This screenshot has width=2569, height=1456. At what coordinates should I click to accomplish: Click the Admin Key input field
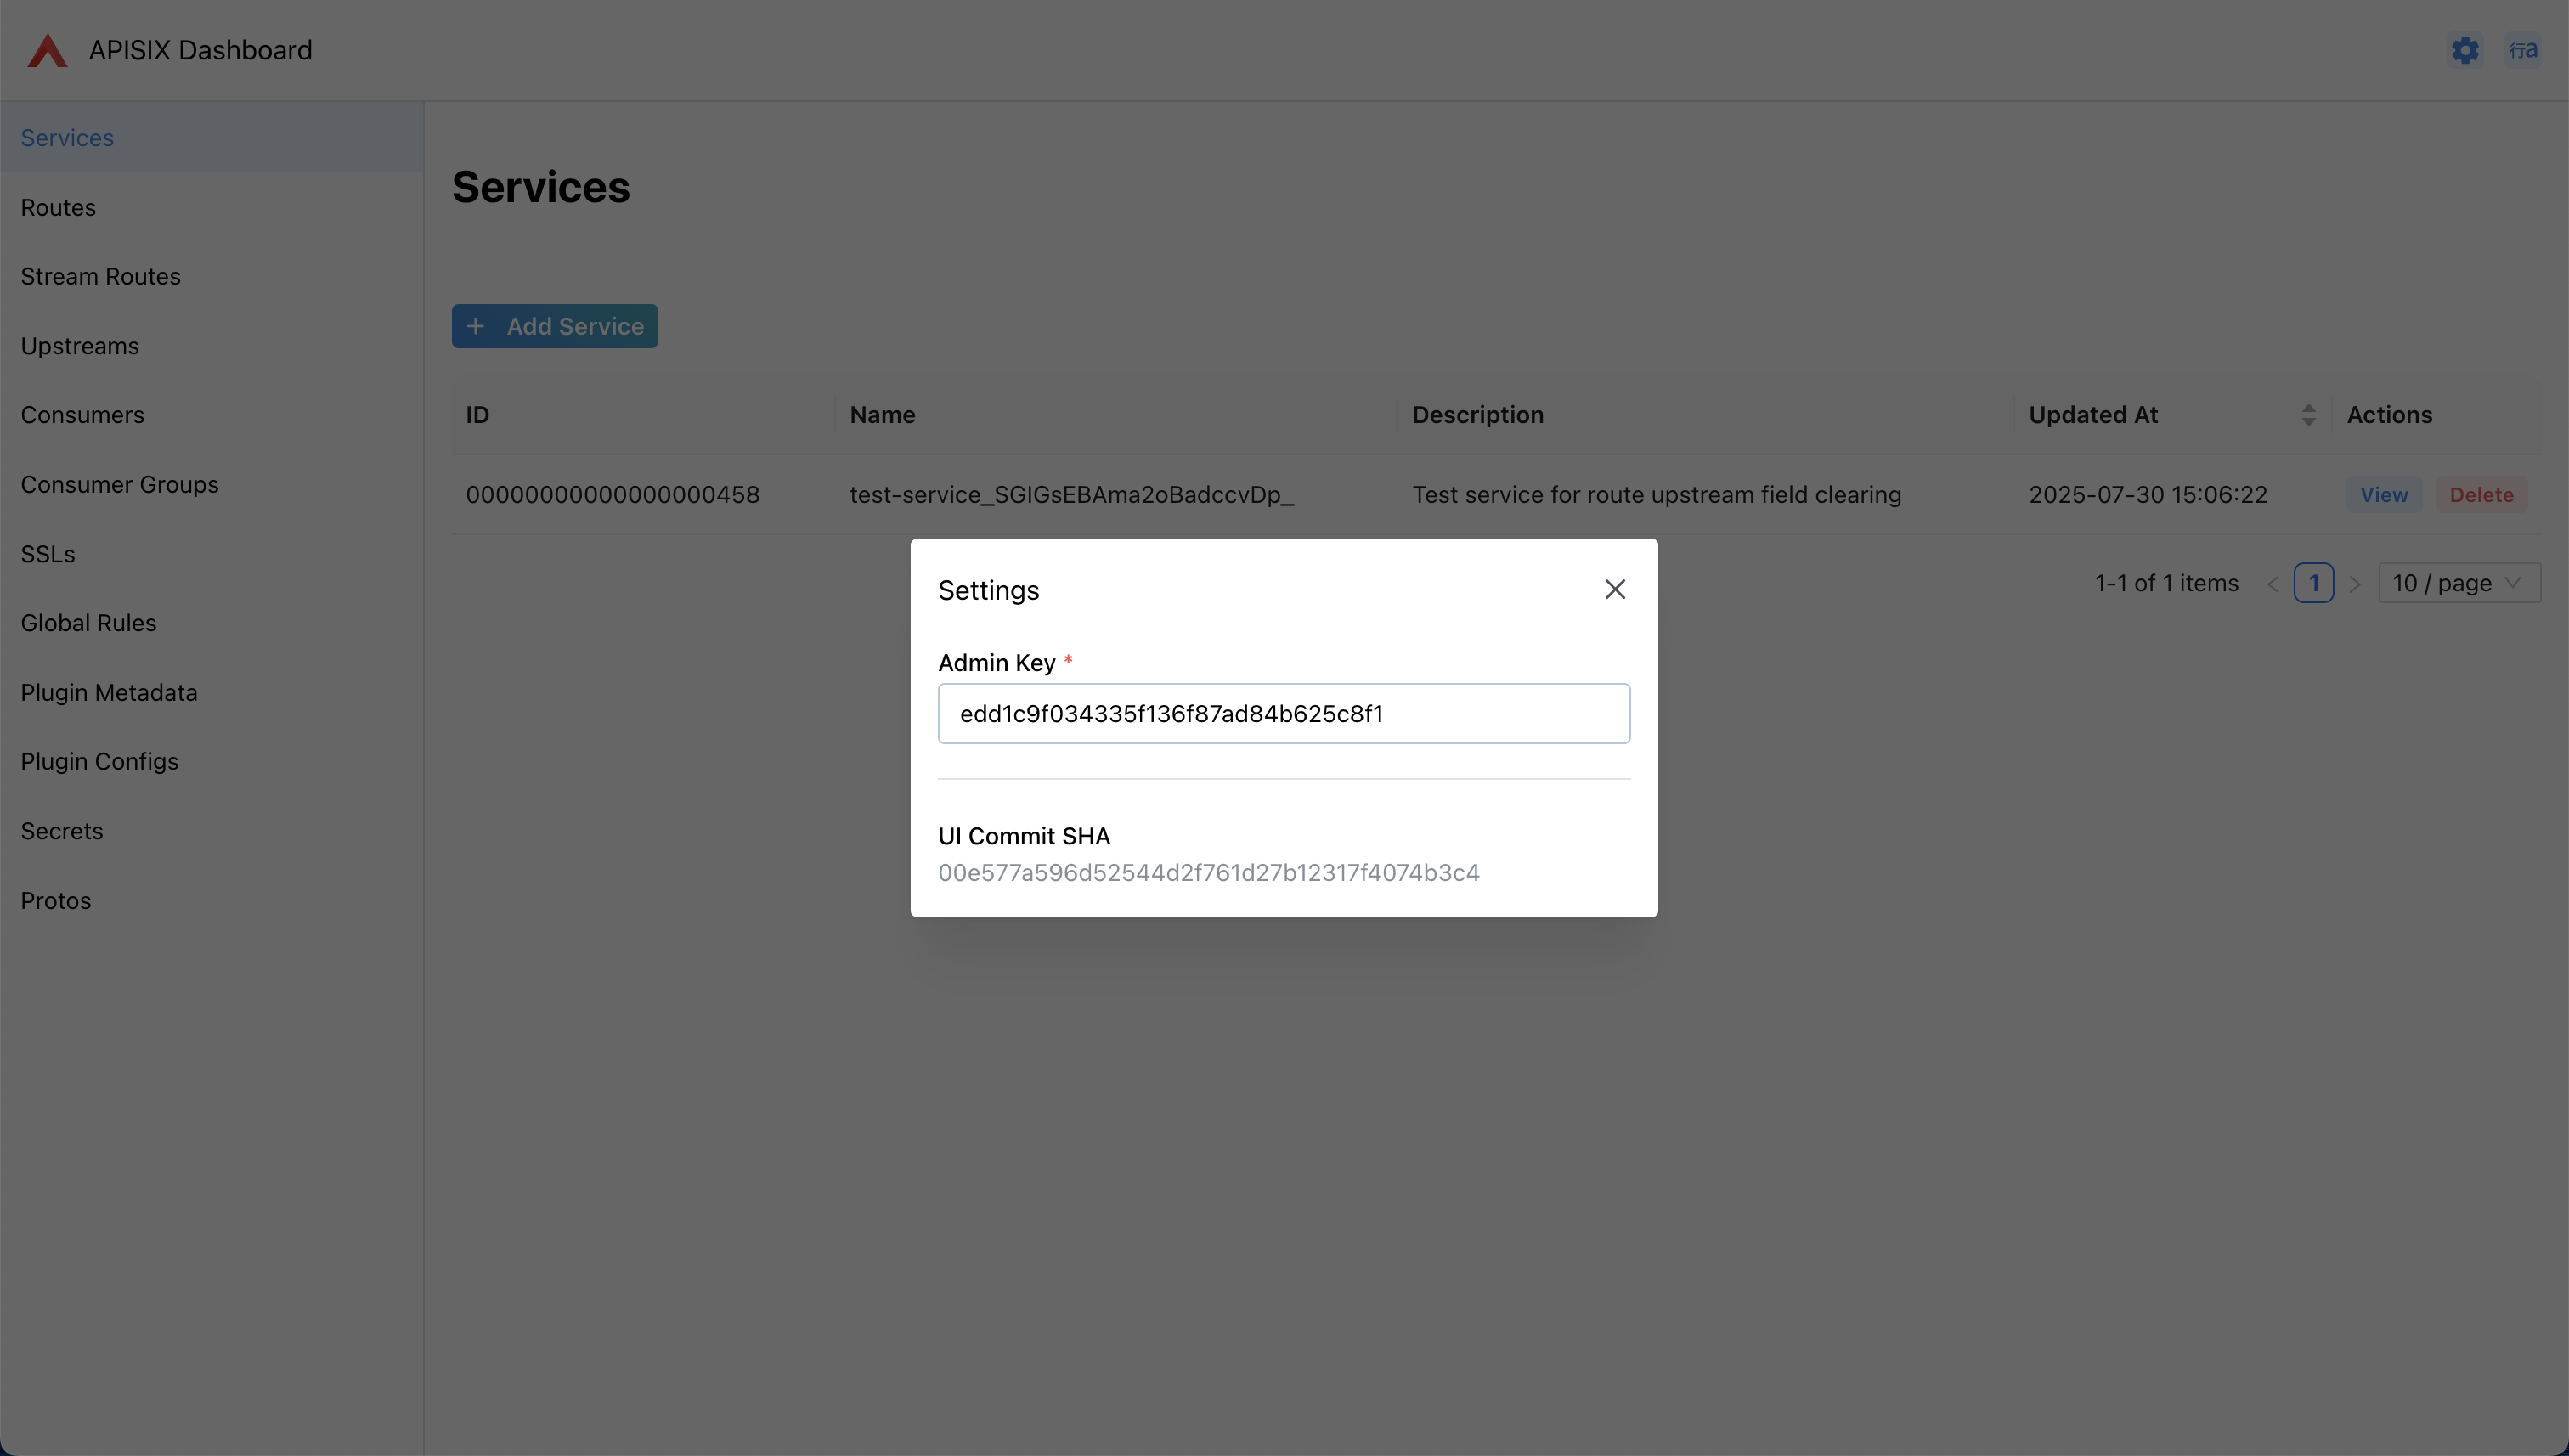click(x=1283, y=714)
